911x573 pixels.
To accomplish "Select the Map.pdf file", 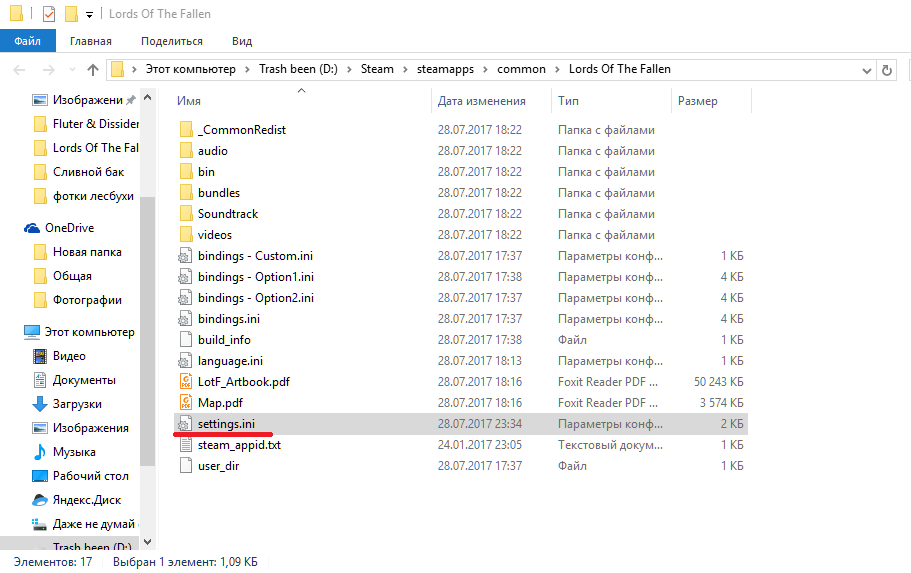I will tap(220, 403).
